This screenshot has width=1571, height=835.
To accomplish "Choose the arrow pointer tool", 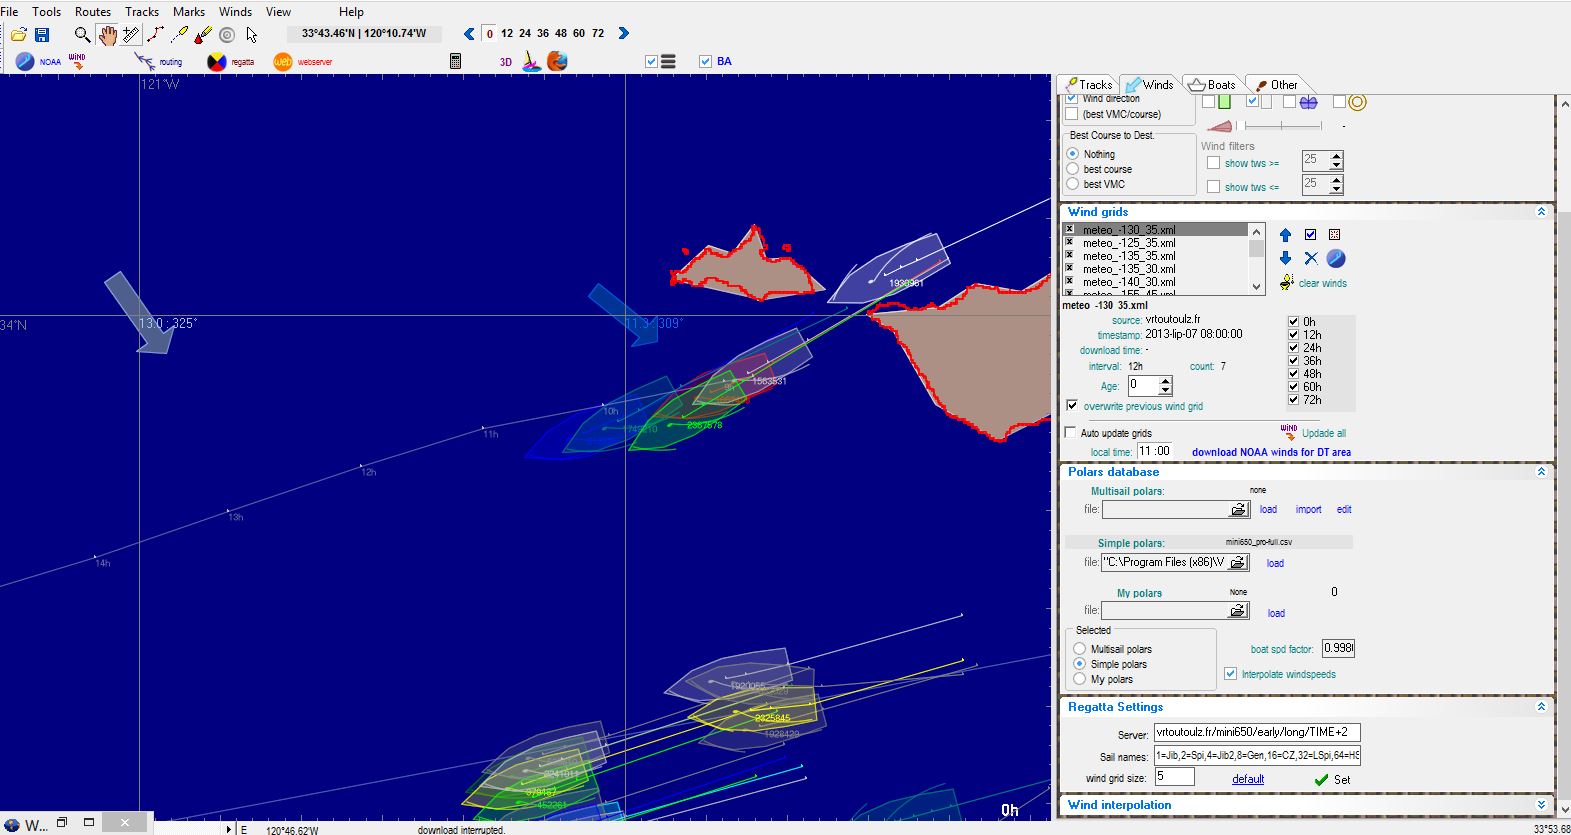I will 251,35.
